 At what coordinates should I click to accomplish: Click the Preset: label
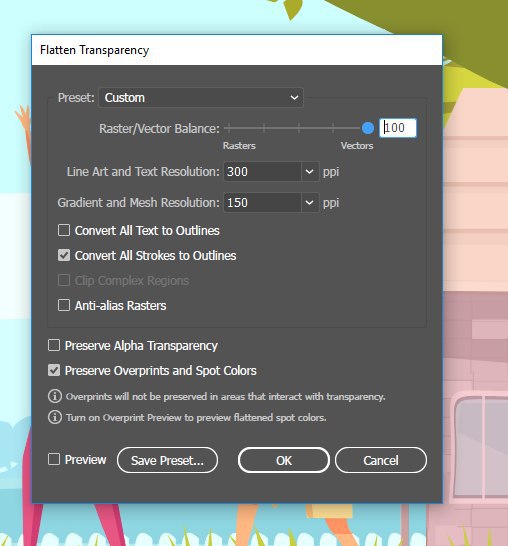[x=76, y=98]
